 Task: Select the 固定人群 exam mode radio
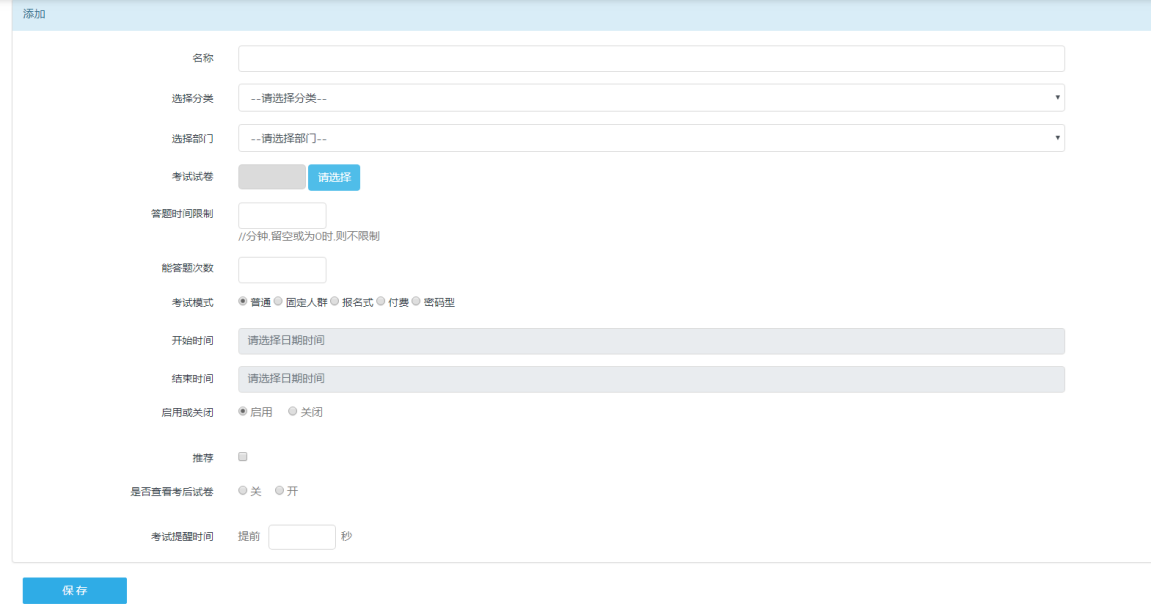click(x=279, y=301)
